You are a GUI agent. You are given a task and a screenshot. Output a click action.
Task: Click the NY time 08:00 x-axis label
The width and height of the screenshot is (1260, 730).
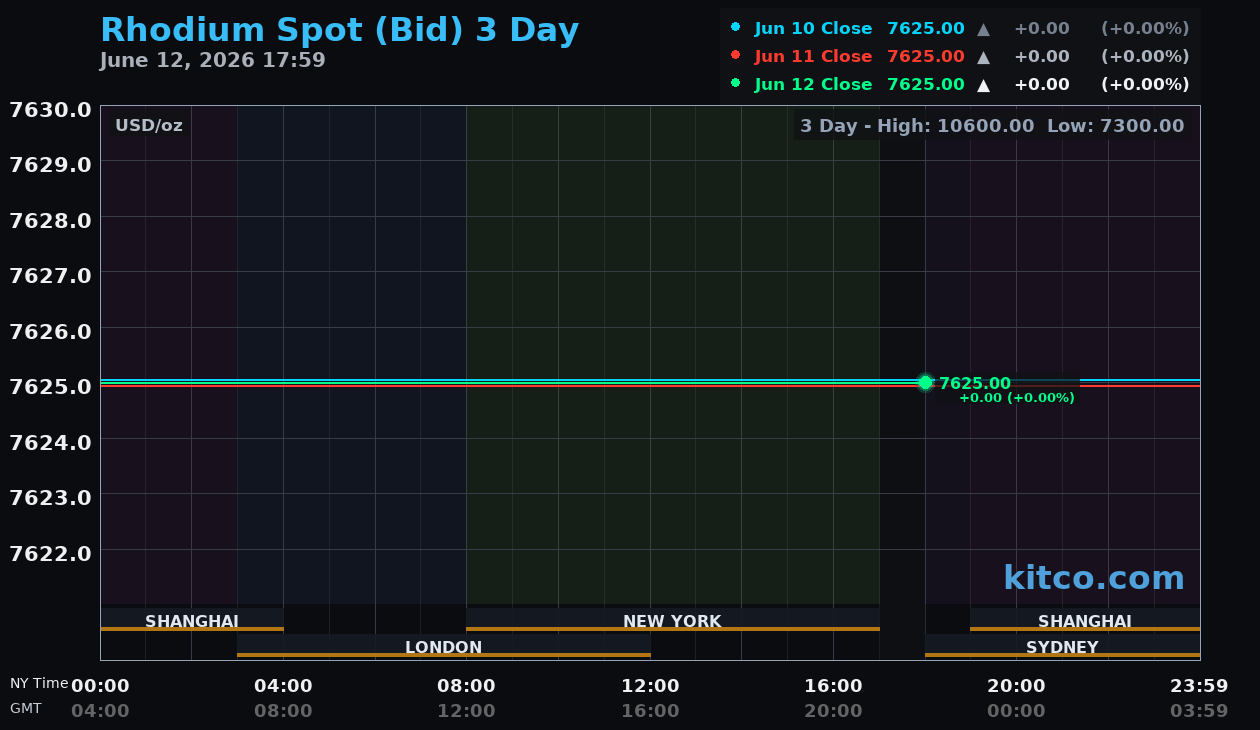point(466,686)
